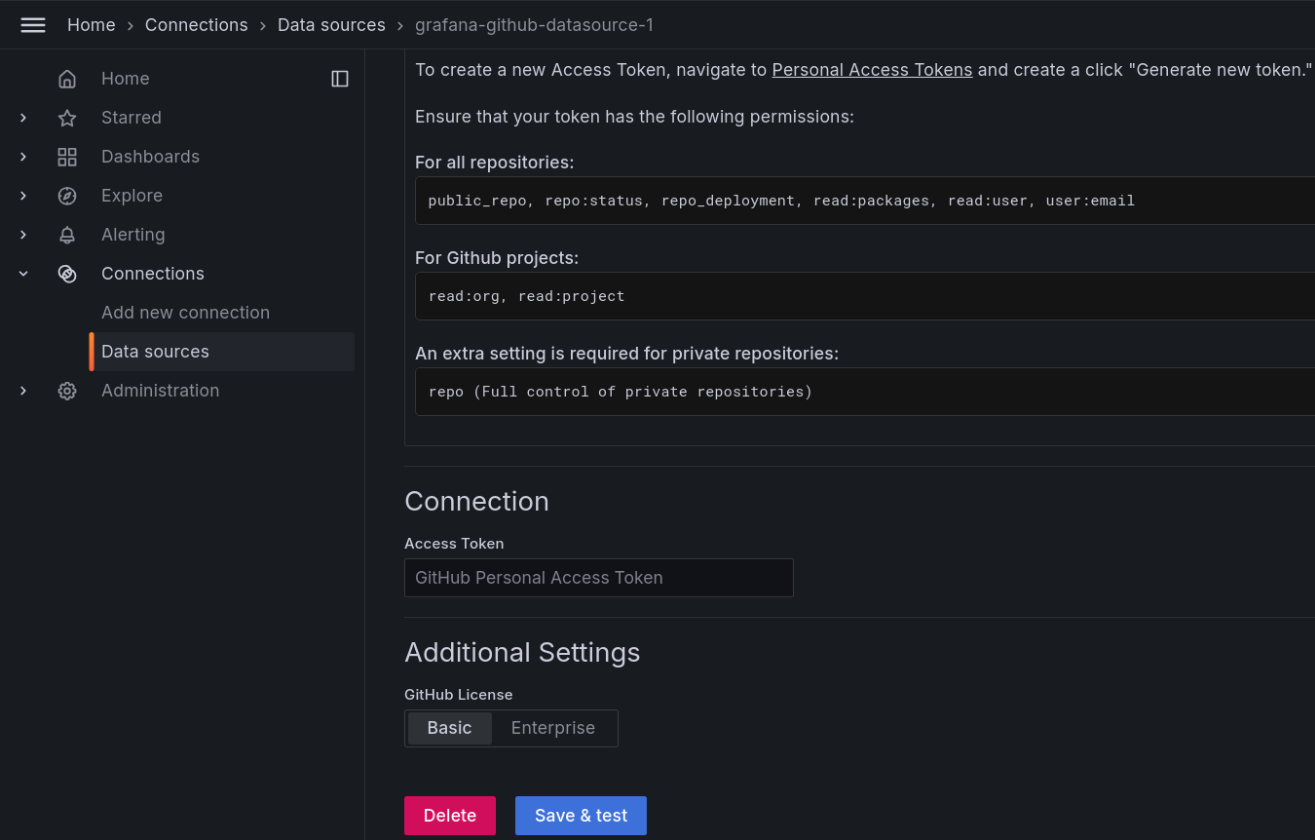Collapse the Connections section chevron
This screenshot has height=840, width=1315.
pos(24,274)
